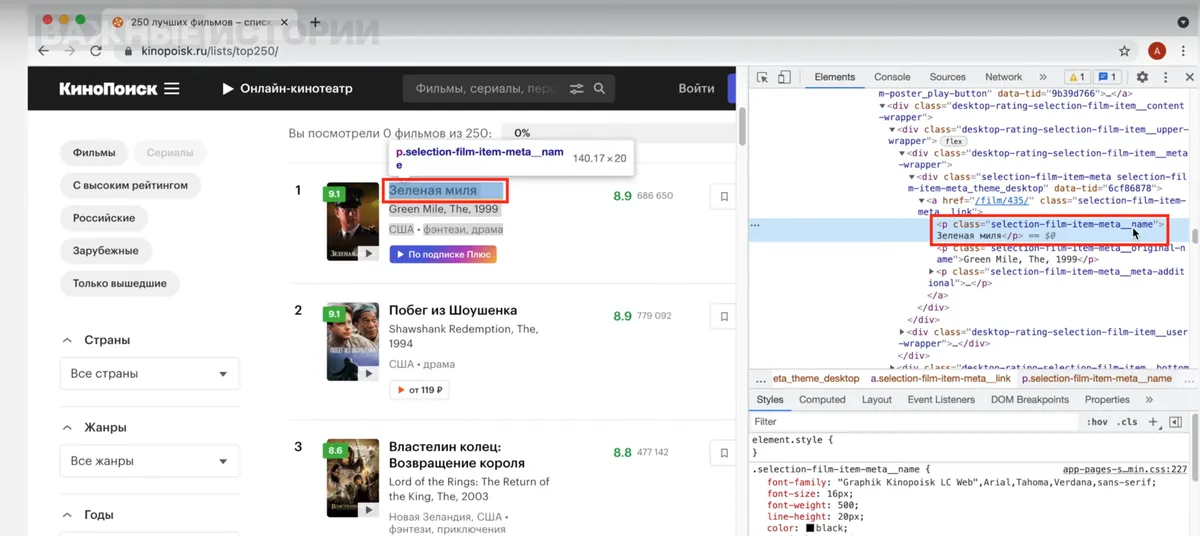Click the ellipsis next to the selected DOM node
The height and width of the screenshot is (536, 1200).
tap(755, 226)
